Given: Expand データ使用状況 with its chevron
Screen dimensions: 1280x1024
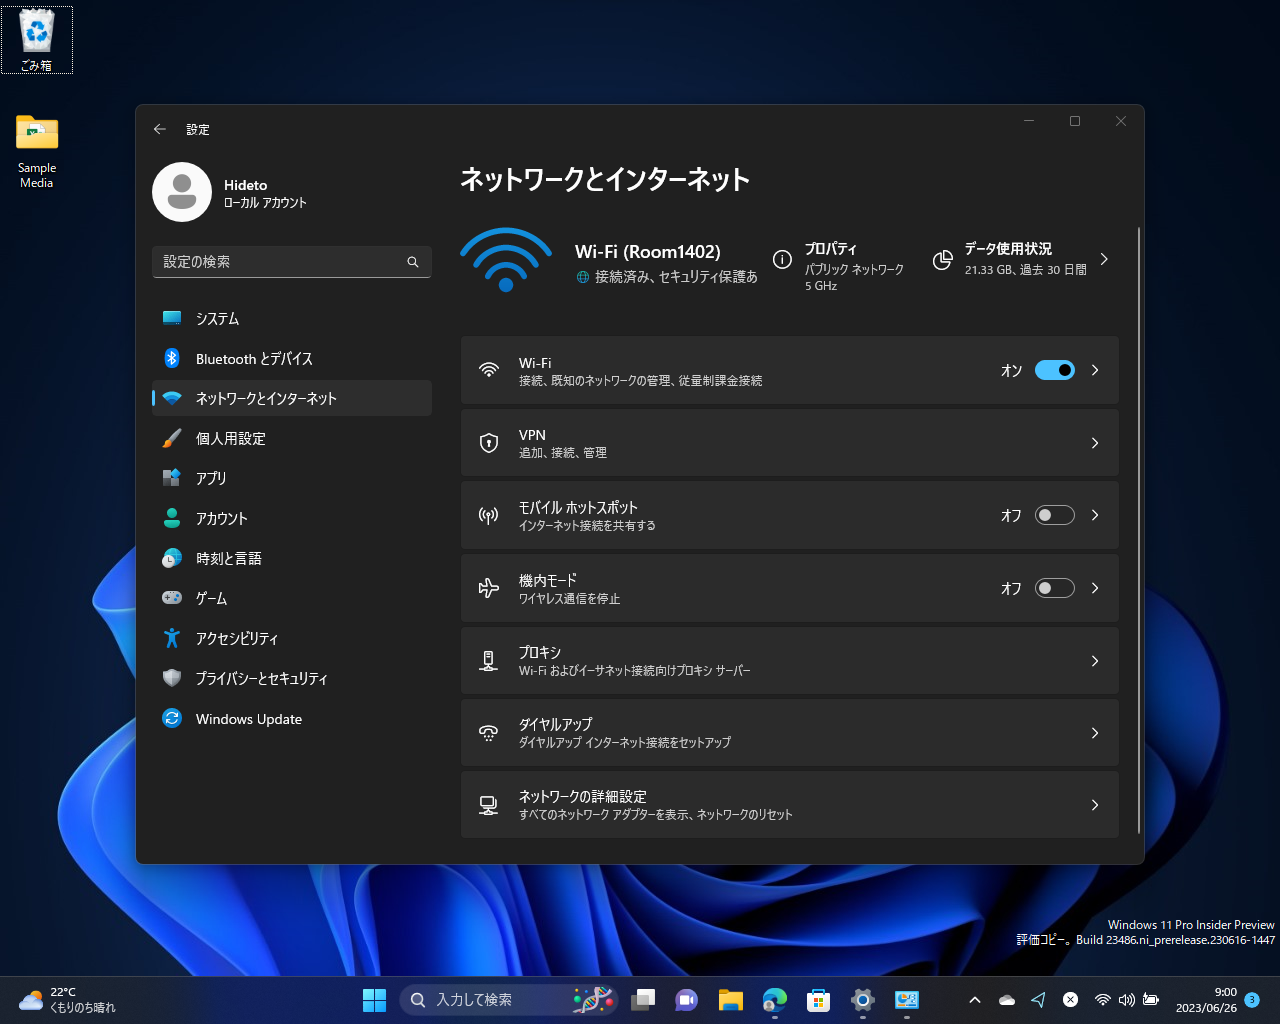Looking at the screenshot, I should point(1104,259).
